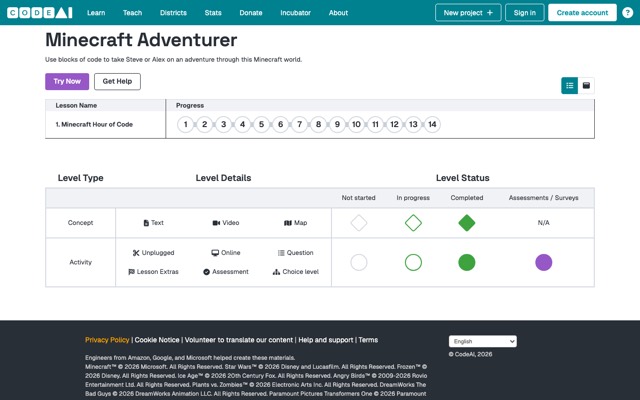
Task: Click the Create account button
Action: point(582,13)
